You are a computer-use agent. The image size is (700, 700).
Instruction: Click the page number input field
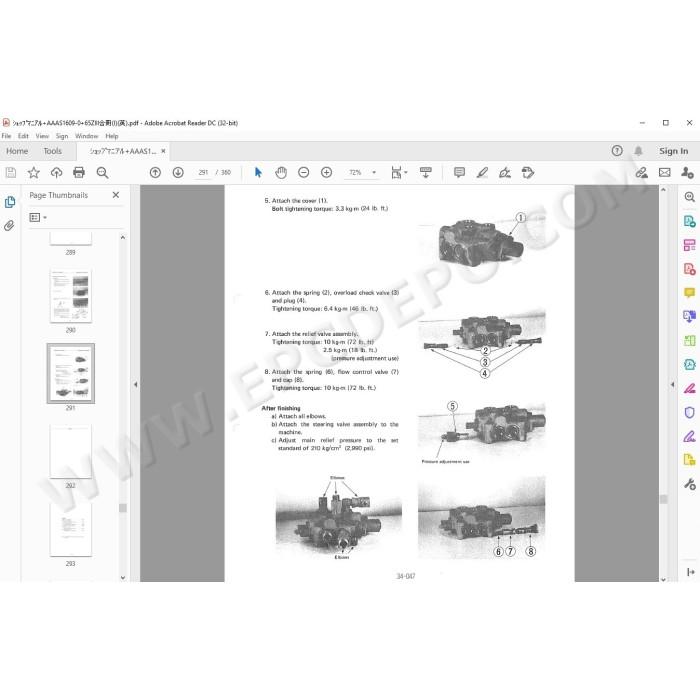tap(203, 172)
